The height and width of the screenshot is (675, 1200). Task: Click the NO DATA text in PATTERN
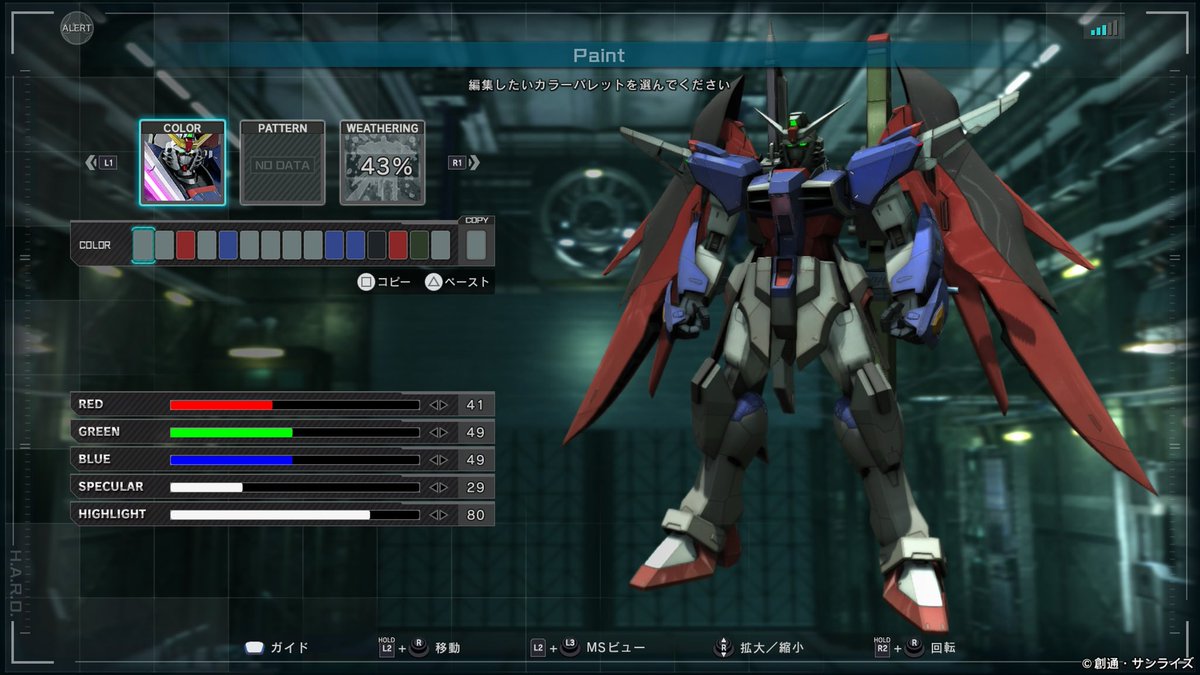(283, 165)
